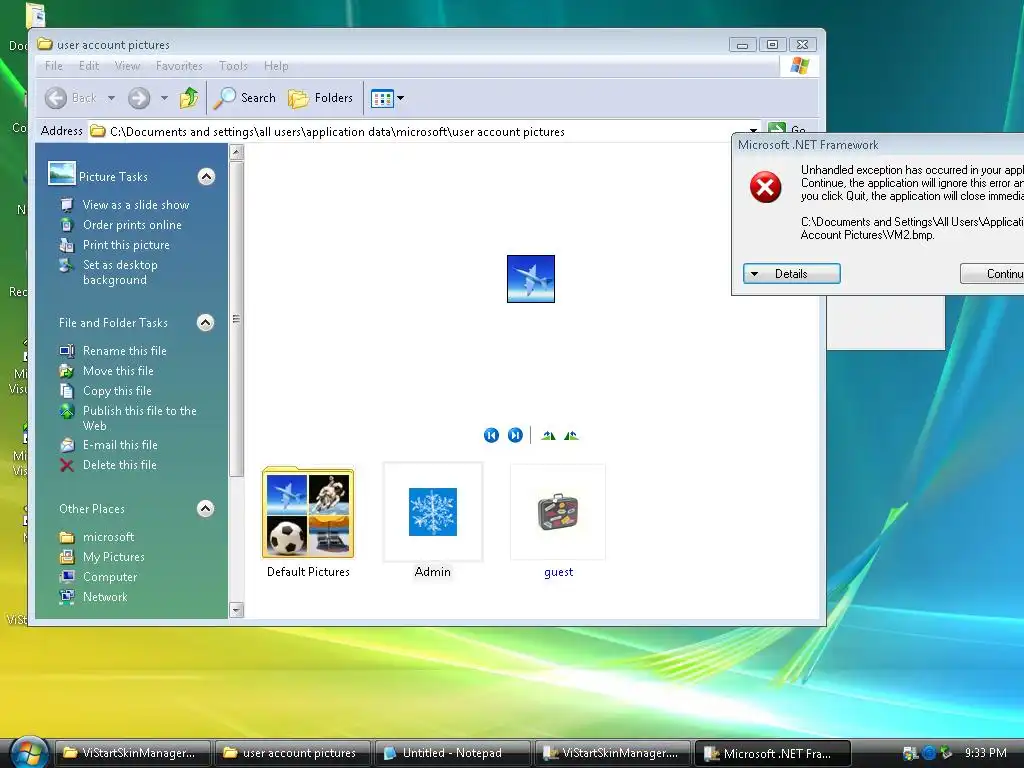
Task: Open the Search pane
Action: click(246, 98)
